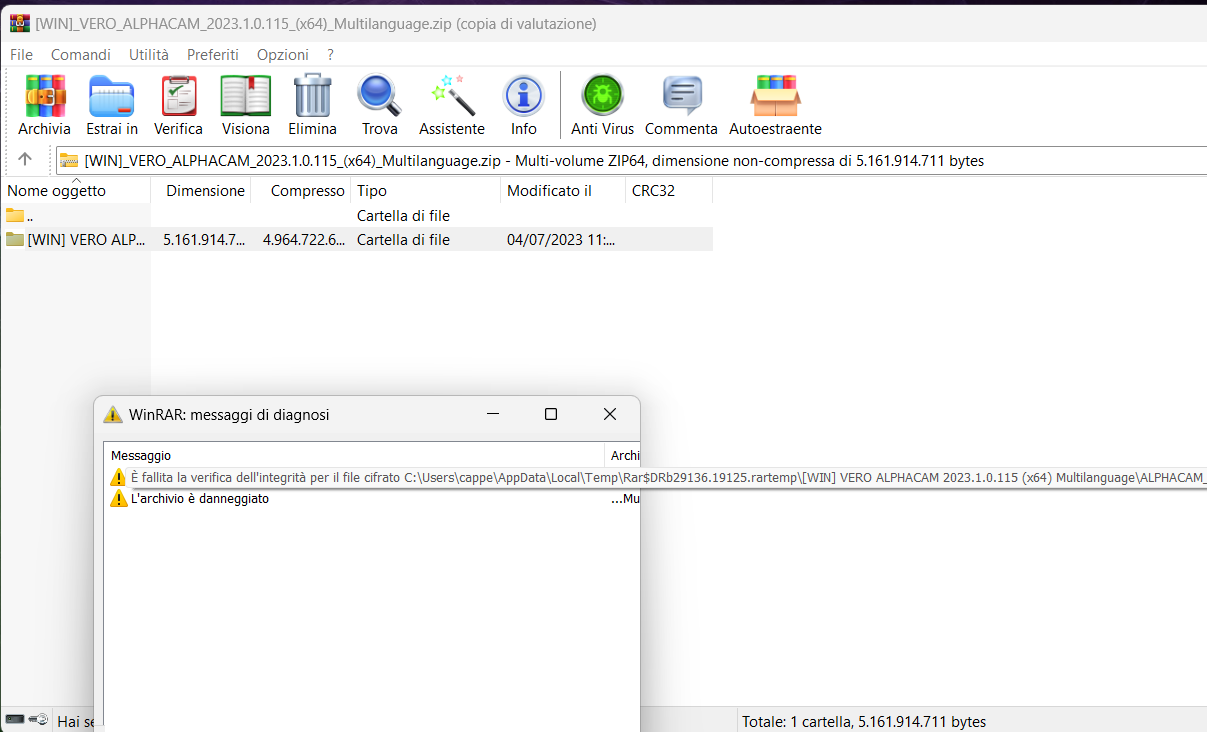Sort by Compresso column header
The image size is (1207, 732).
pyautogui.click(x=301, y=190)
